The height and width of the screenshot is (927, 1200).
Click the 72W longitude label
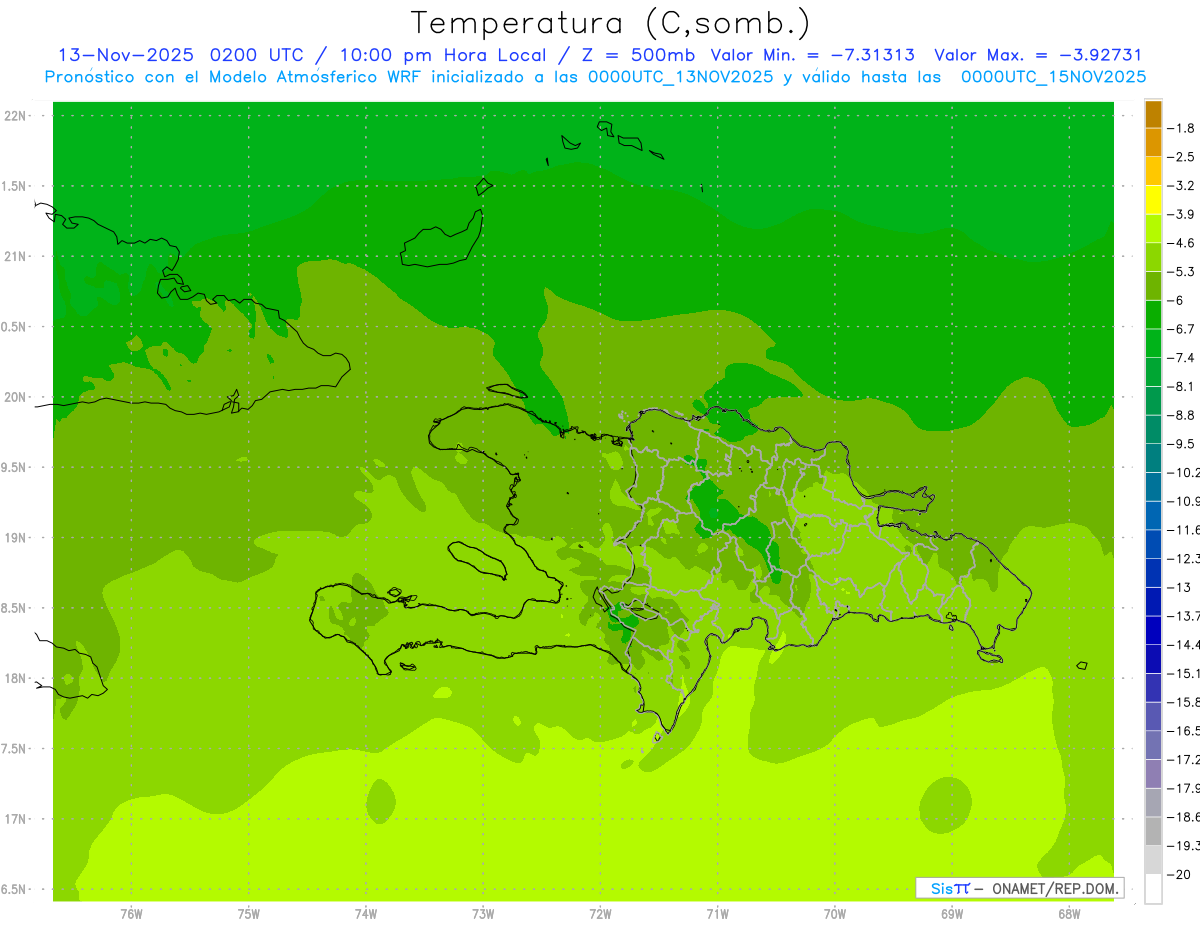click(600, 913)
